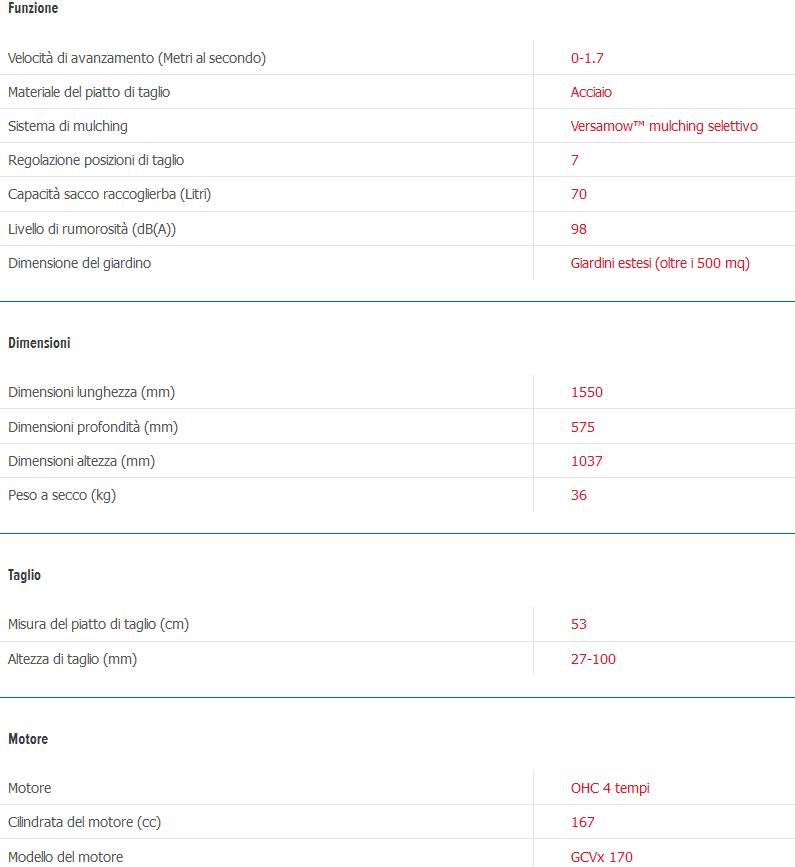Click the Dimensioni lunghezza value 1550
795x867 pixels.
[587, 392]
